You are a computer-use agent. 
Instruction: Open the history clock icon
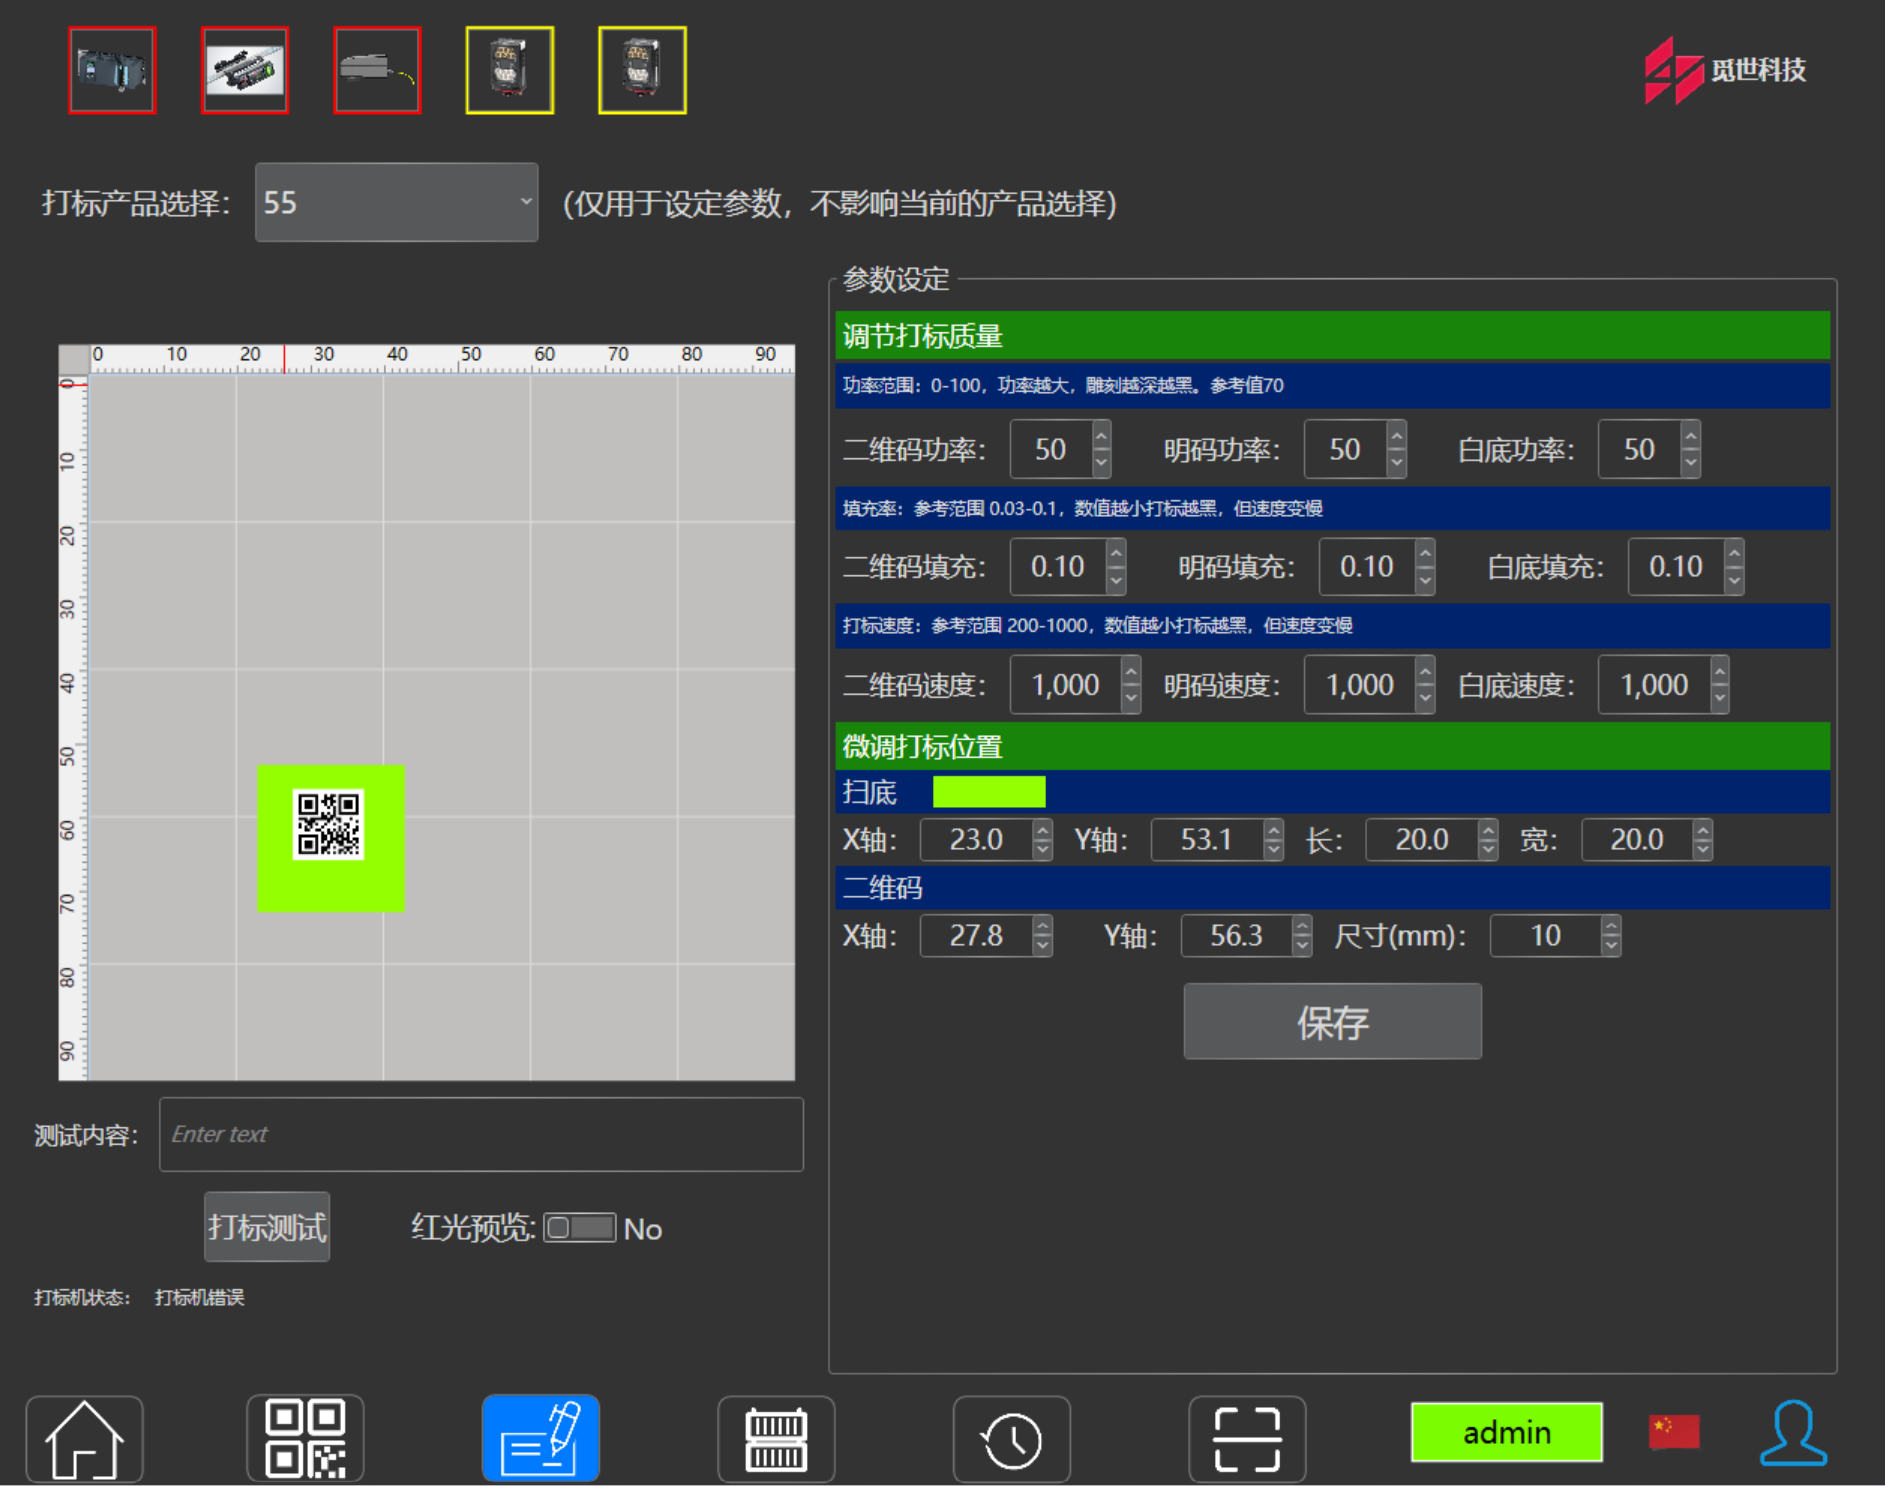coord(1011,1438)
